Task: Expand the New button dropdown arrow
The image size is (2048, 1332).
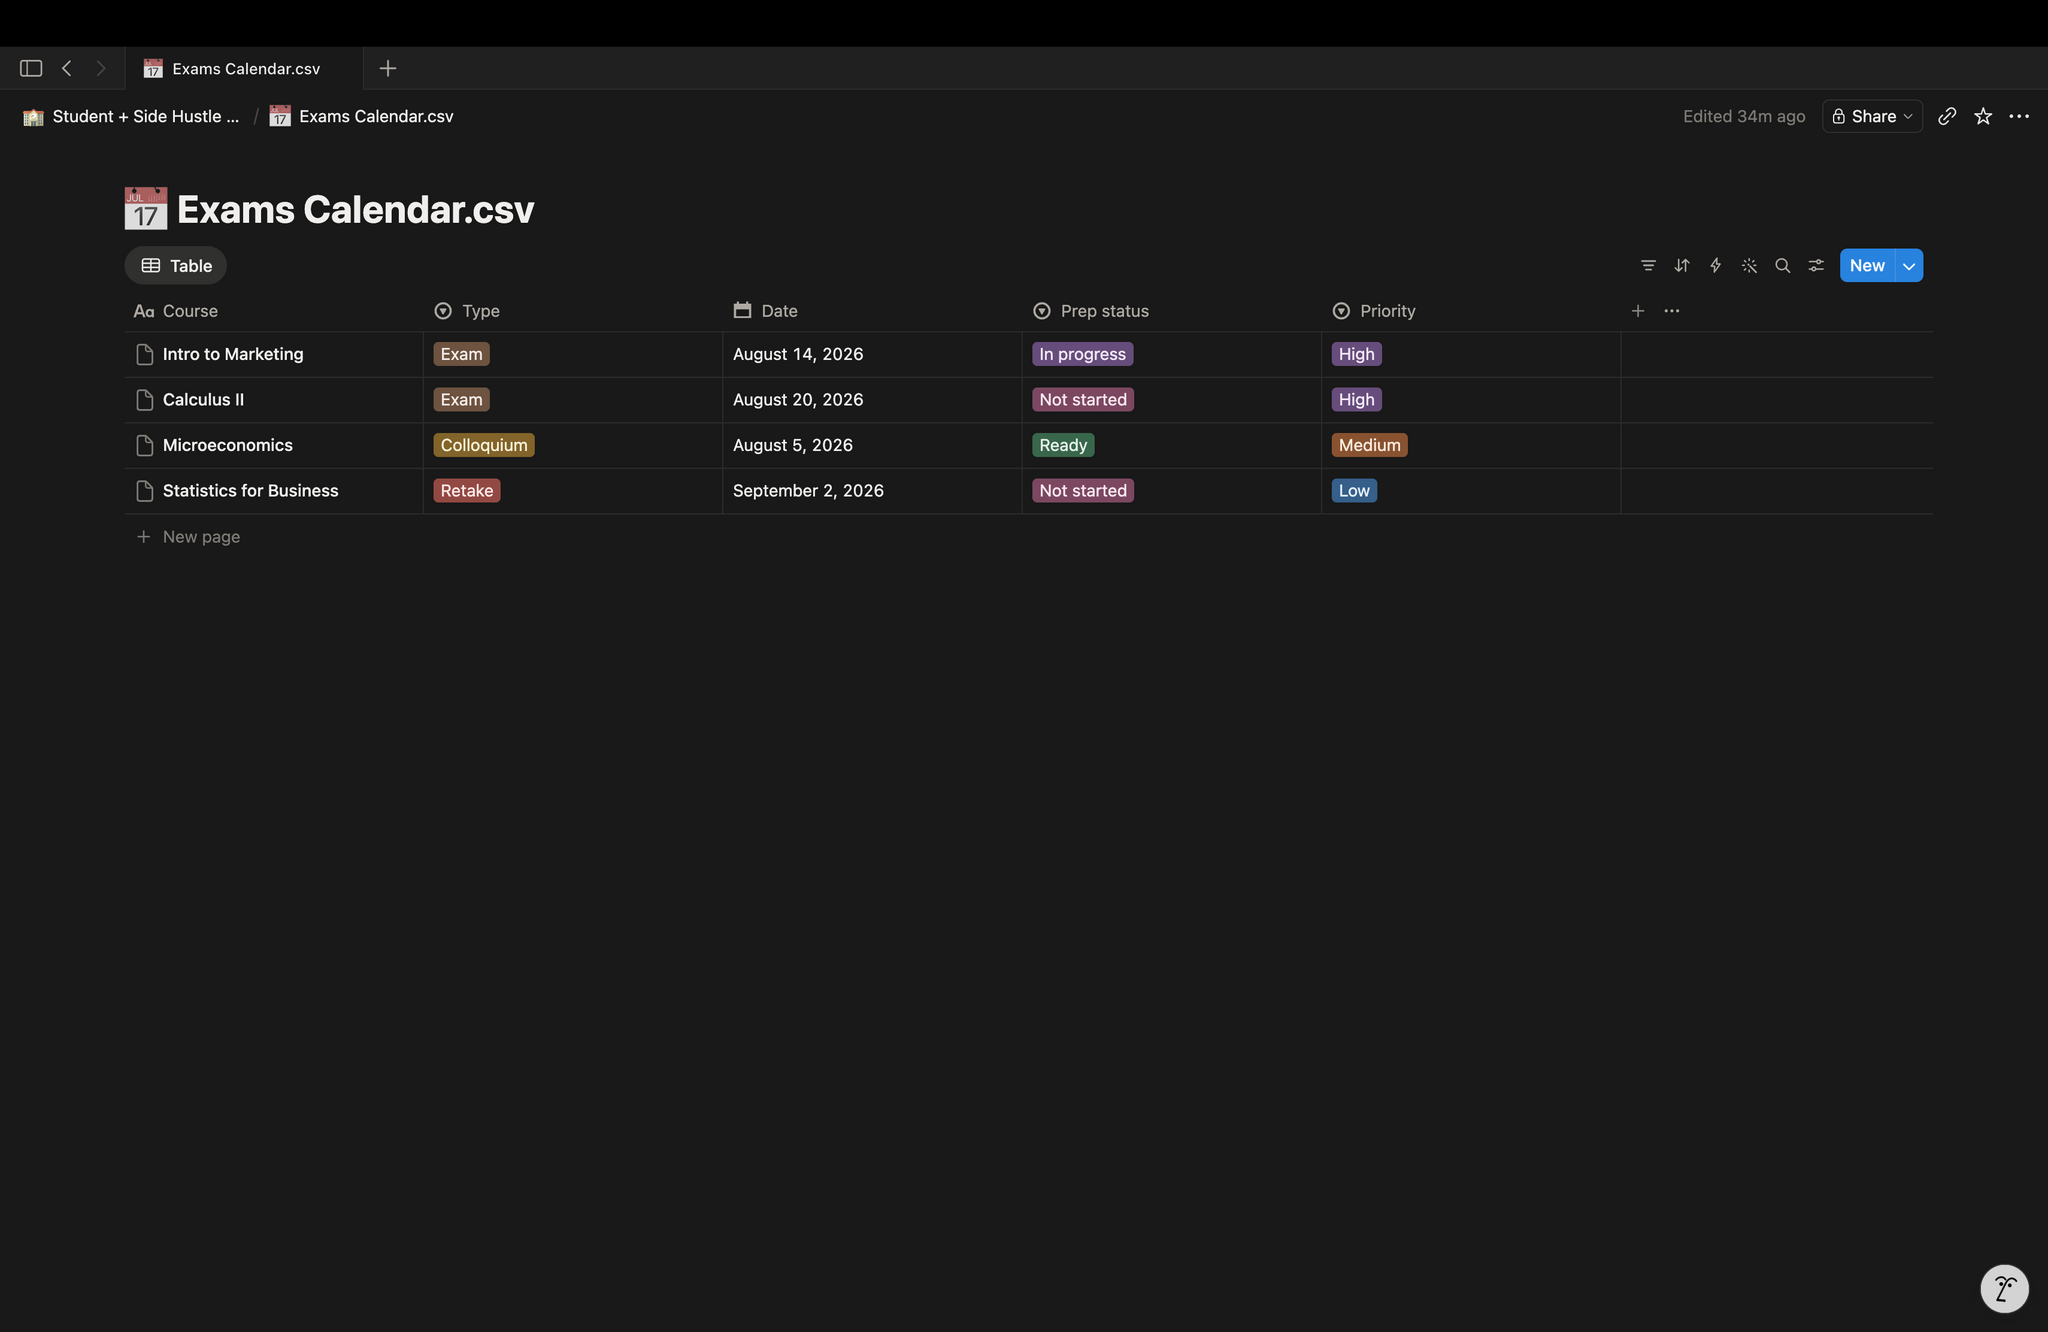Action: [1909, 266]
